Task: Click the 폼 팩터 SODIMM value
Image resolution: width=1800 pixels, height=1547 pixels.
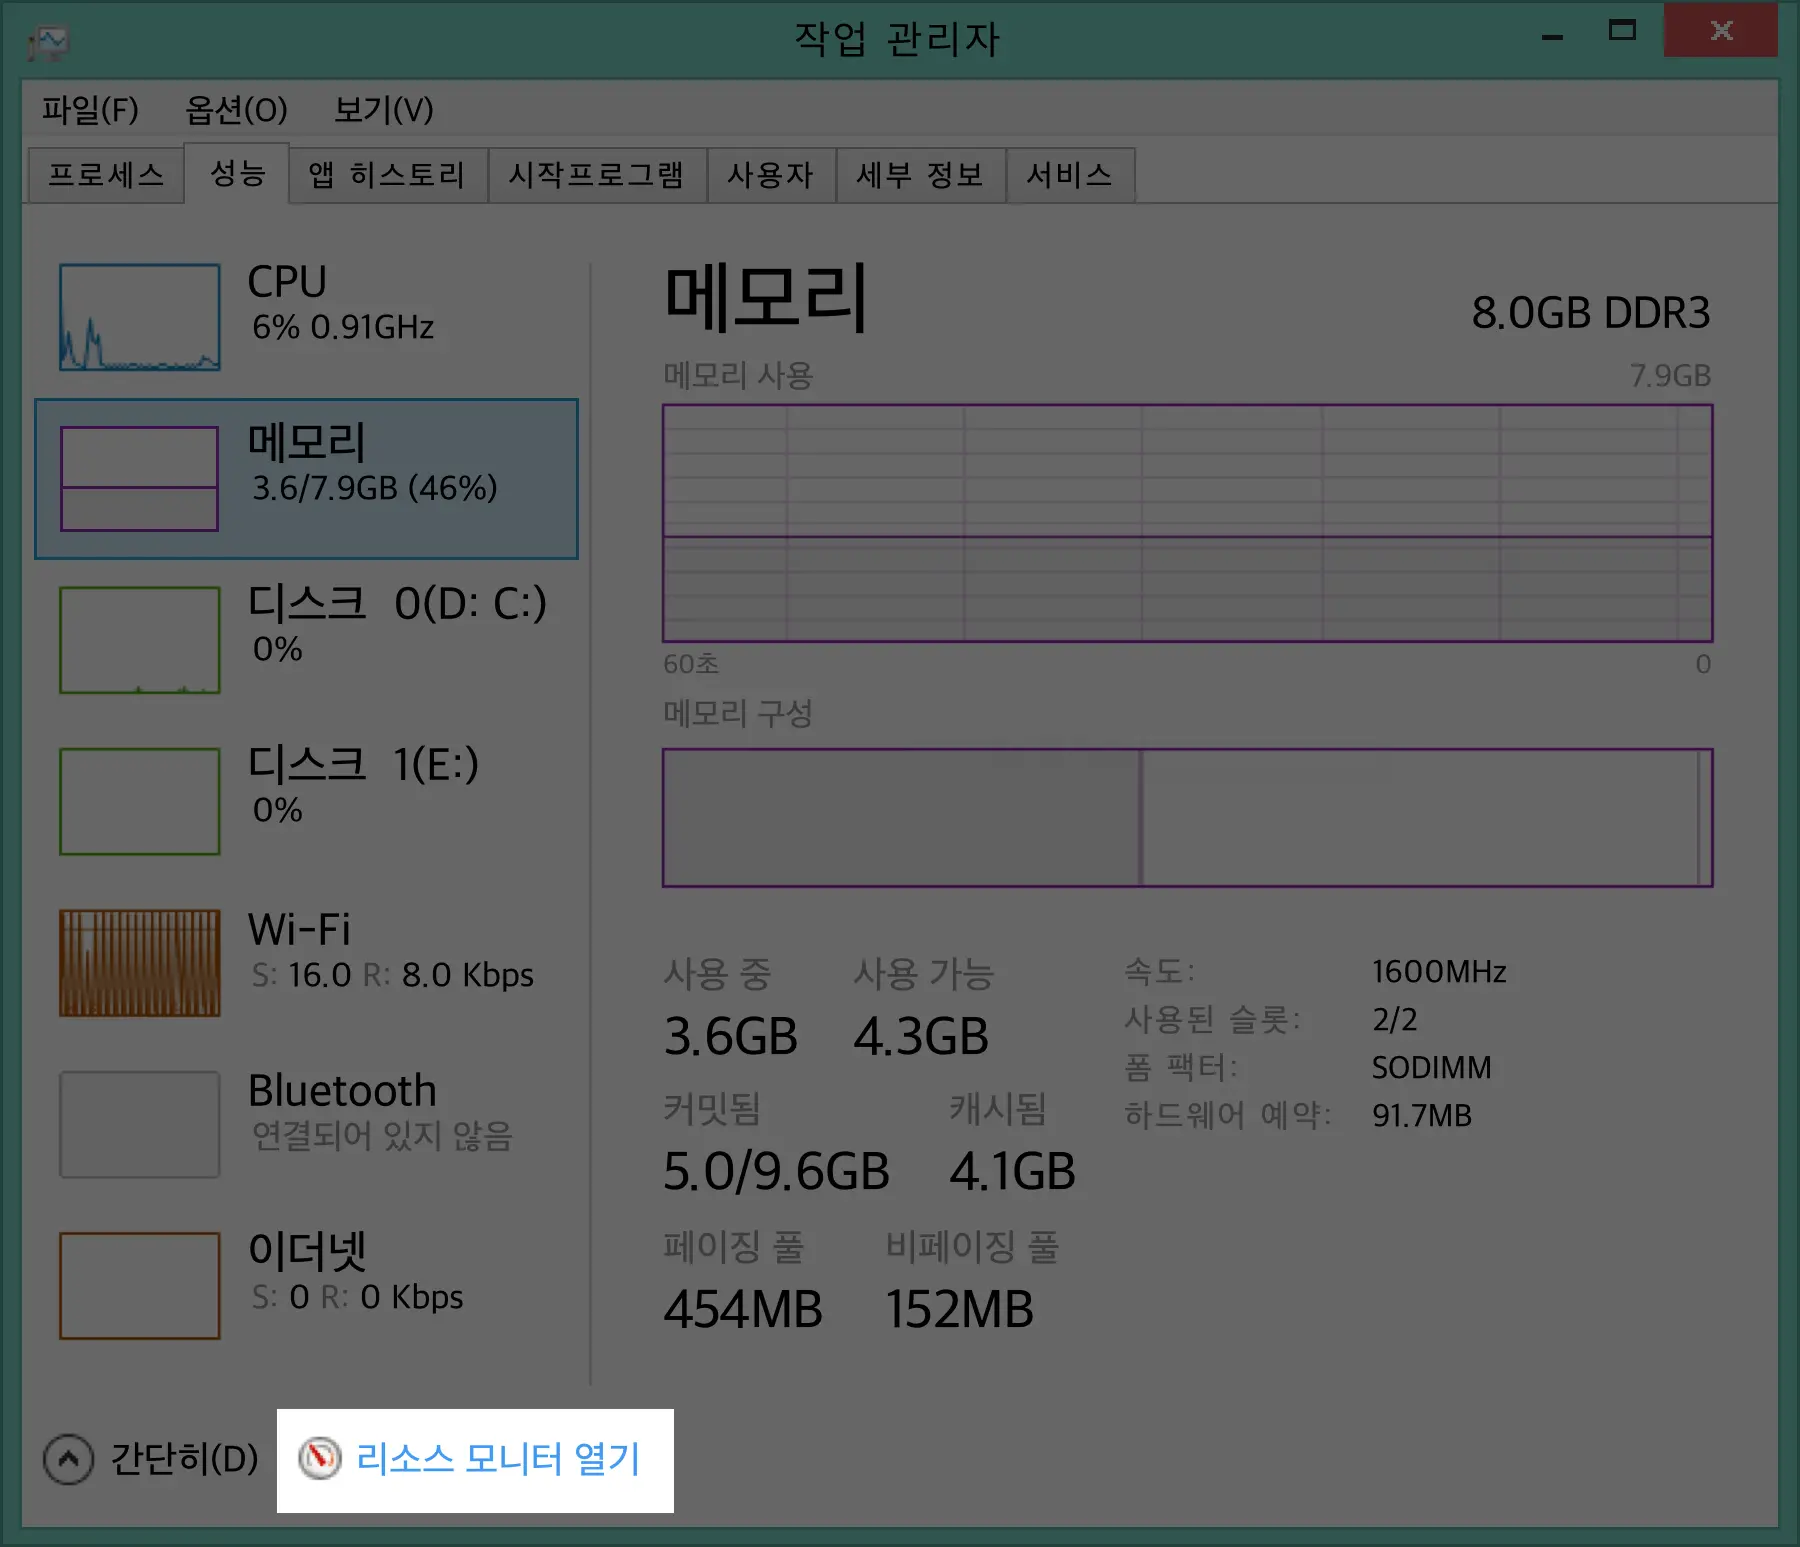Action: click(x=1431, y=1067)
